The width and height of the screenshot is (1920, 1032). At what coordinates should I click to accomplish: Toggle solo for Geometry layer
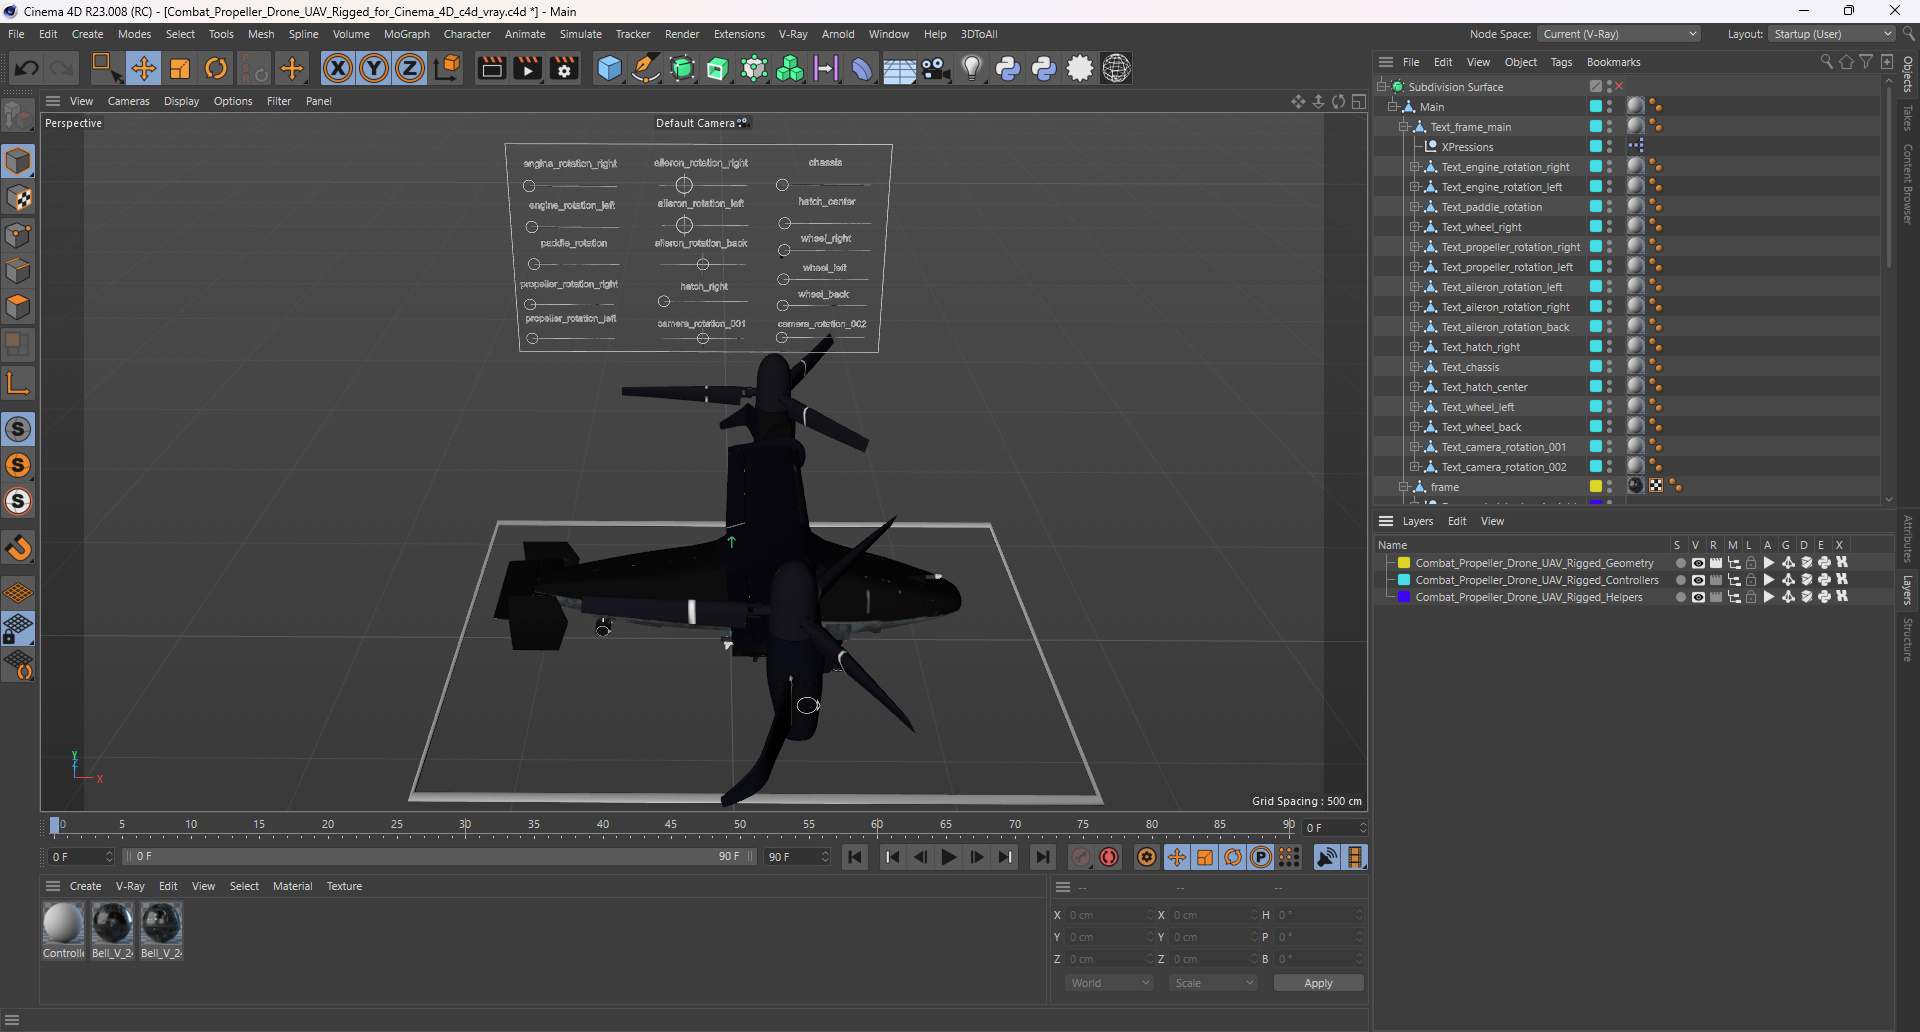point(1680,563)
